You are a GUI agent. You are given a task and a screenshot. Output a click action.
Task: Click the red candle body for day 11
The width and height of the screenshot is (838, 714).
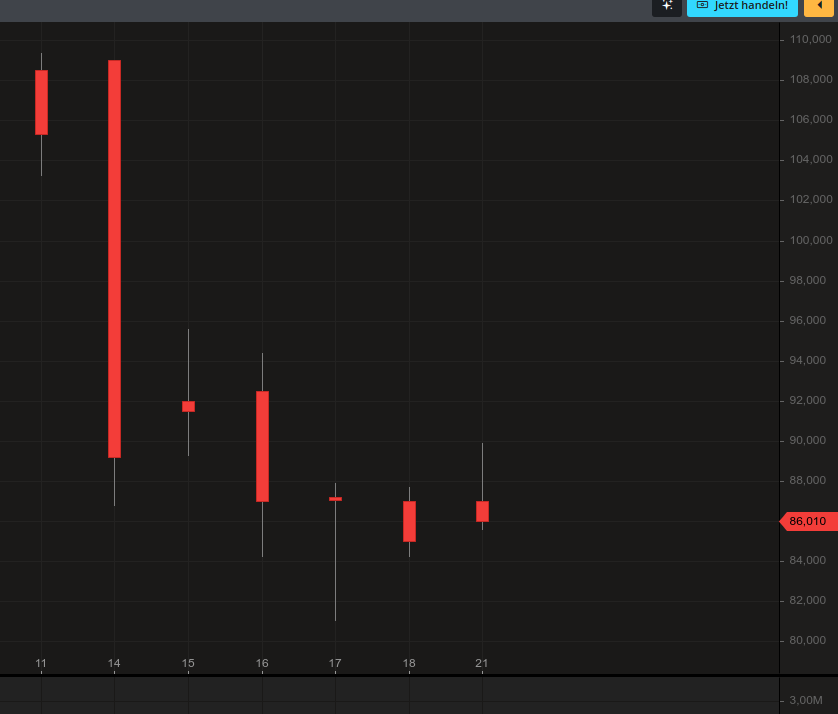pyautogui.click(x=41, y=102)
